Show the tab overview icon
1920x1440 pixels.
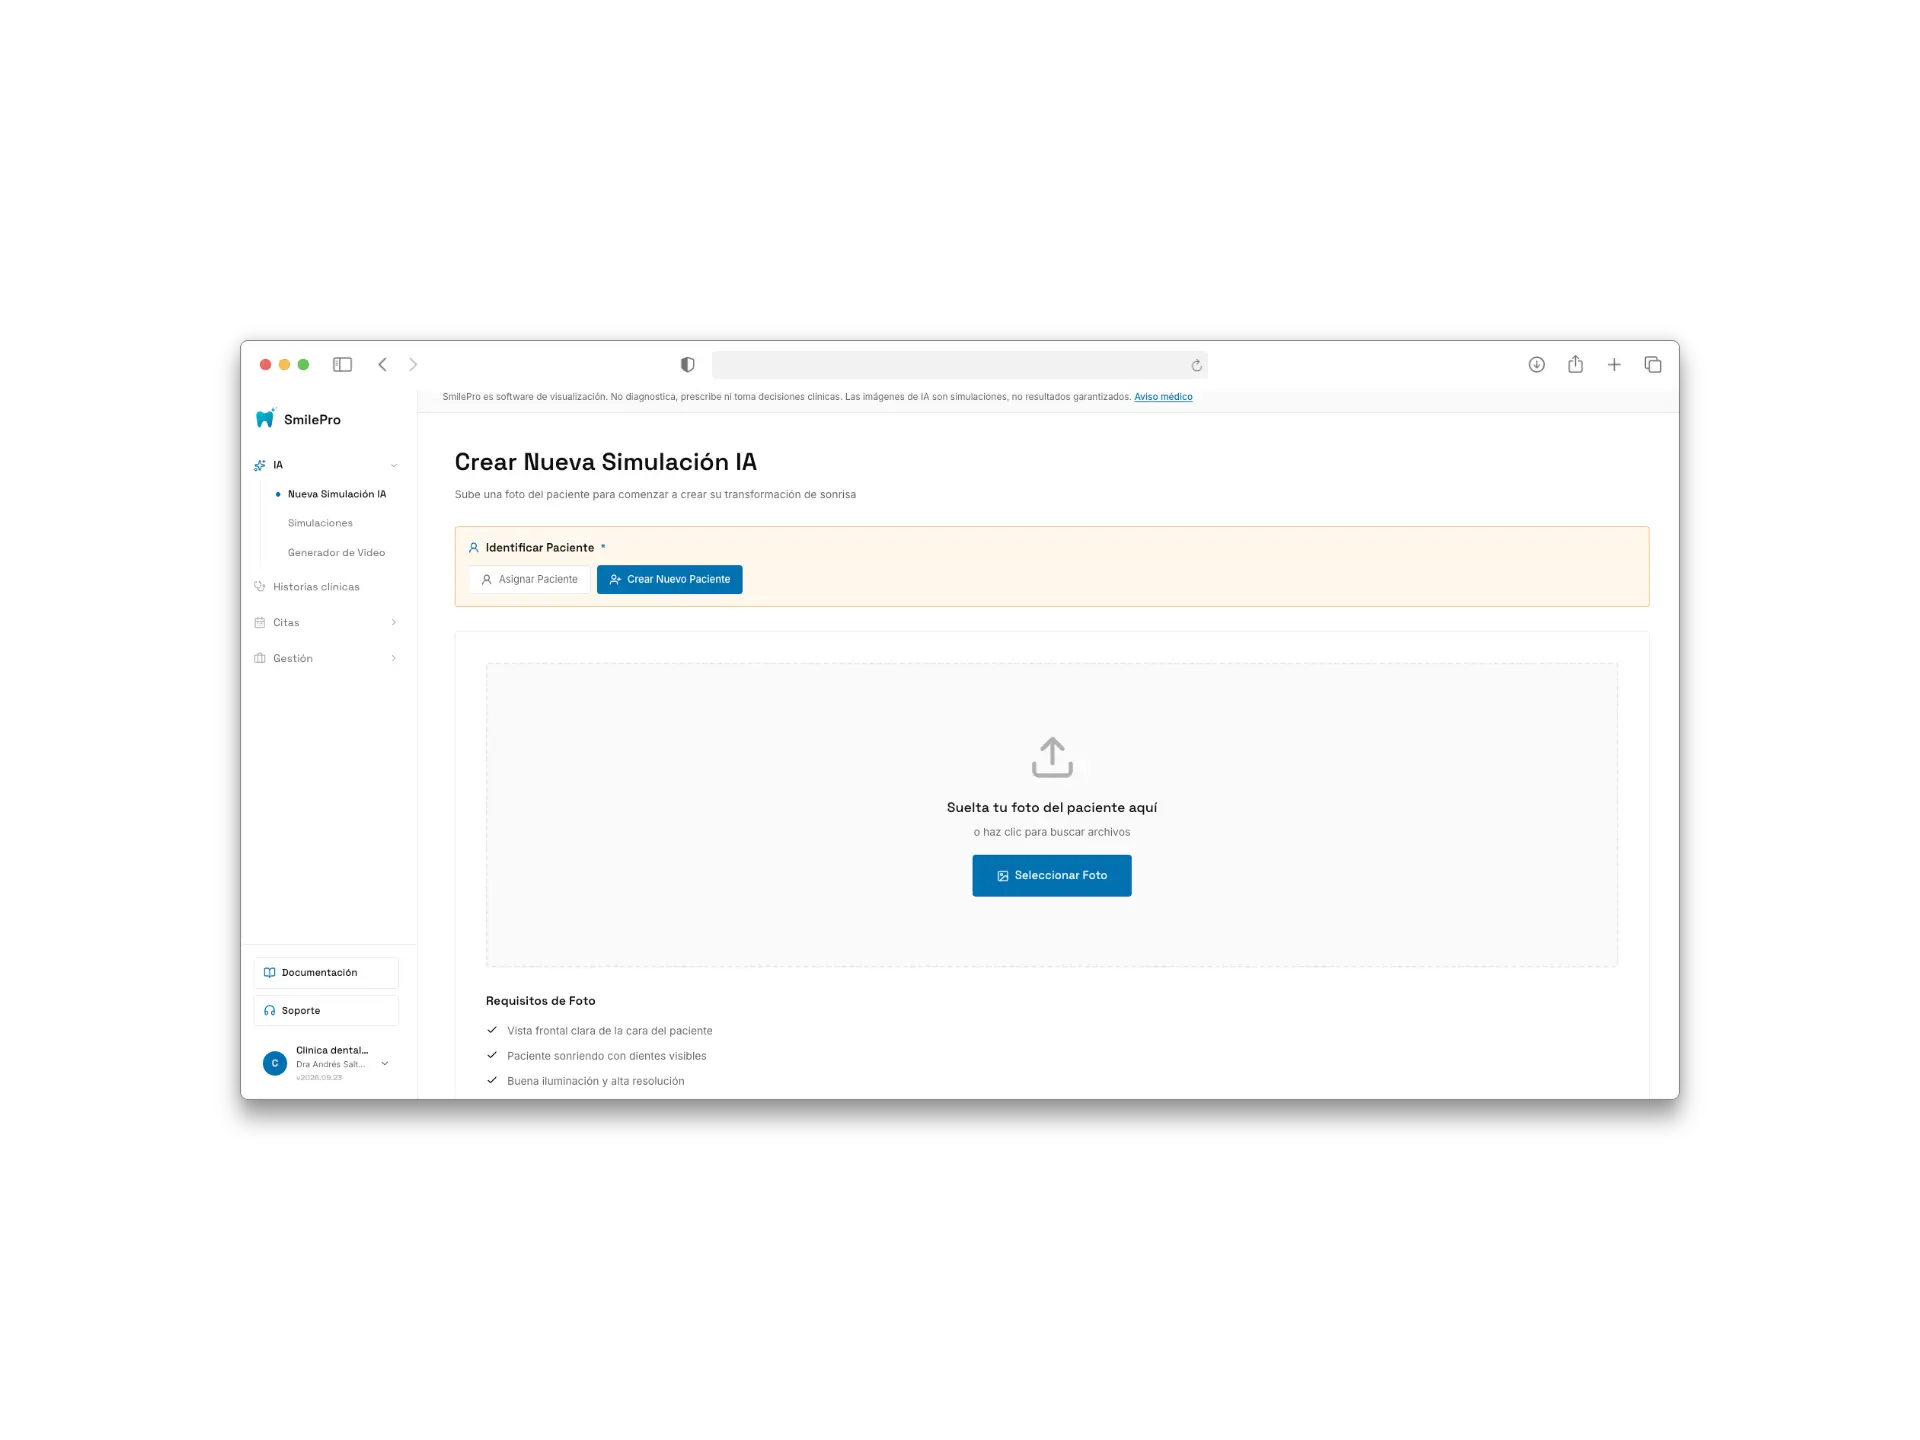pos(1653,365)
